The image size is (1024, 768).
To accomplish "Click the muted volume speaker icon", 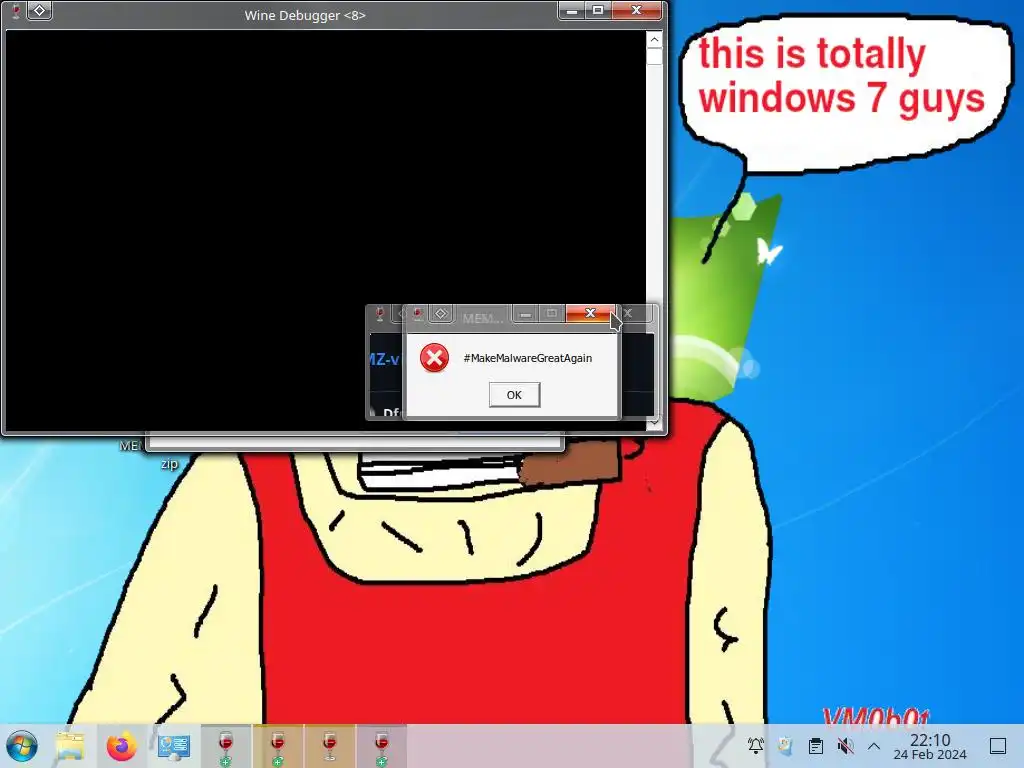I will click(845, 745).
